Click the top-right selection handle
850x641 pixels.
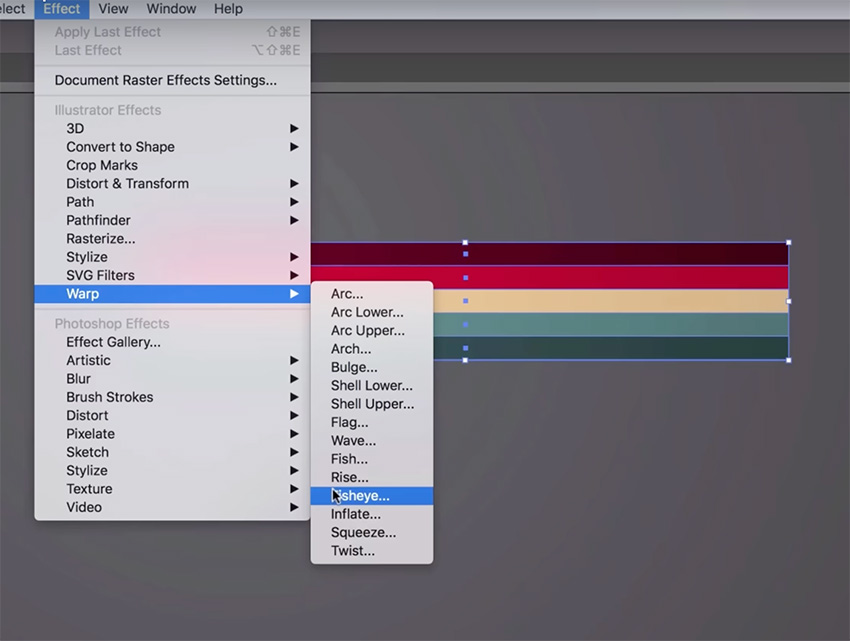point(789,242)
